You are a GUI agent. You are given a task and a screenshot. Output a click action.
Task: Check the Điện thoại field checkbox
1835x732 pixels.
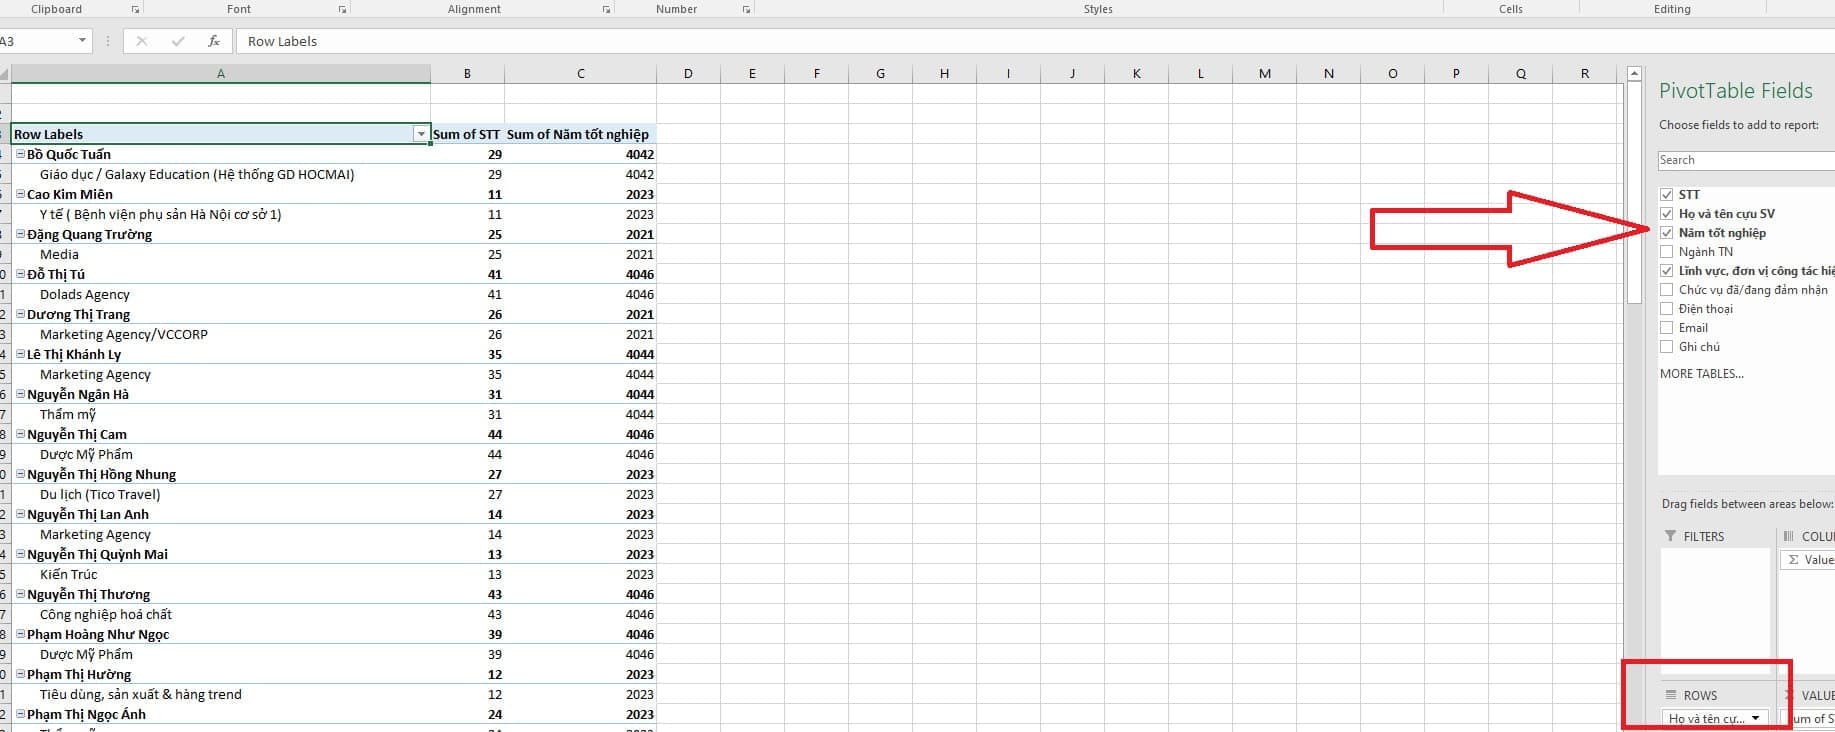1666,308
